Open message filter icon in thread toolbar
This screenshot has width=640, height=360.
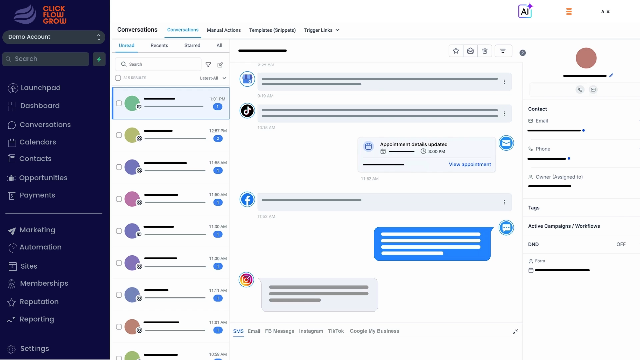(503, 51)
